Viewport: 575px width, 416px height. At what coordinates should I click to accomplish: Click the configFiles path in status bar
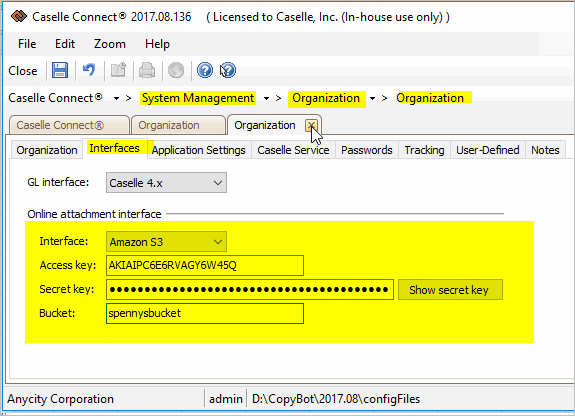336,399
